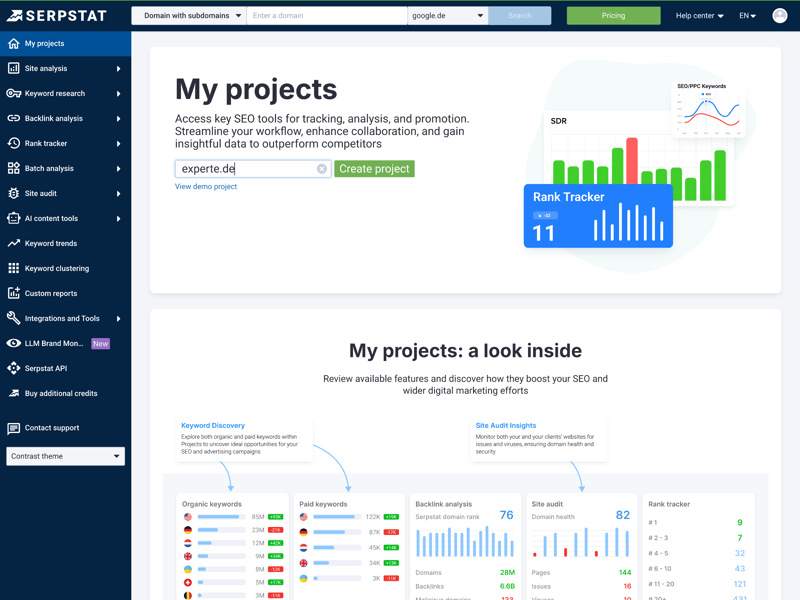Image resolution: width=800 pixels, height=600 pixels.
Task: Click the Custom reports chart icon
Action: pos(14,293)
